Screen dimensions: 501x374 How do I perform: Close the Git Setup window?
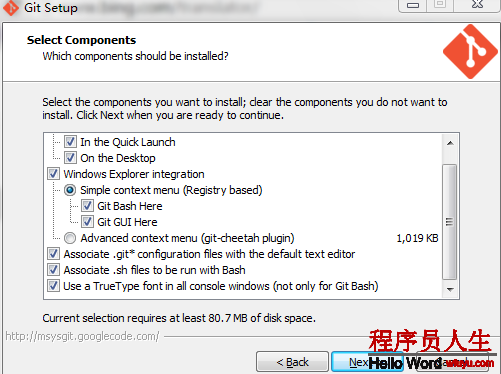point(477,4)
